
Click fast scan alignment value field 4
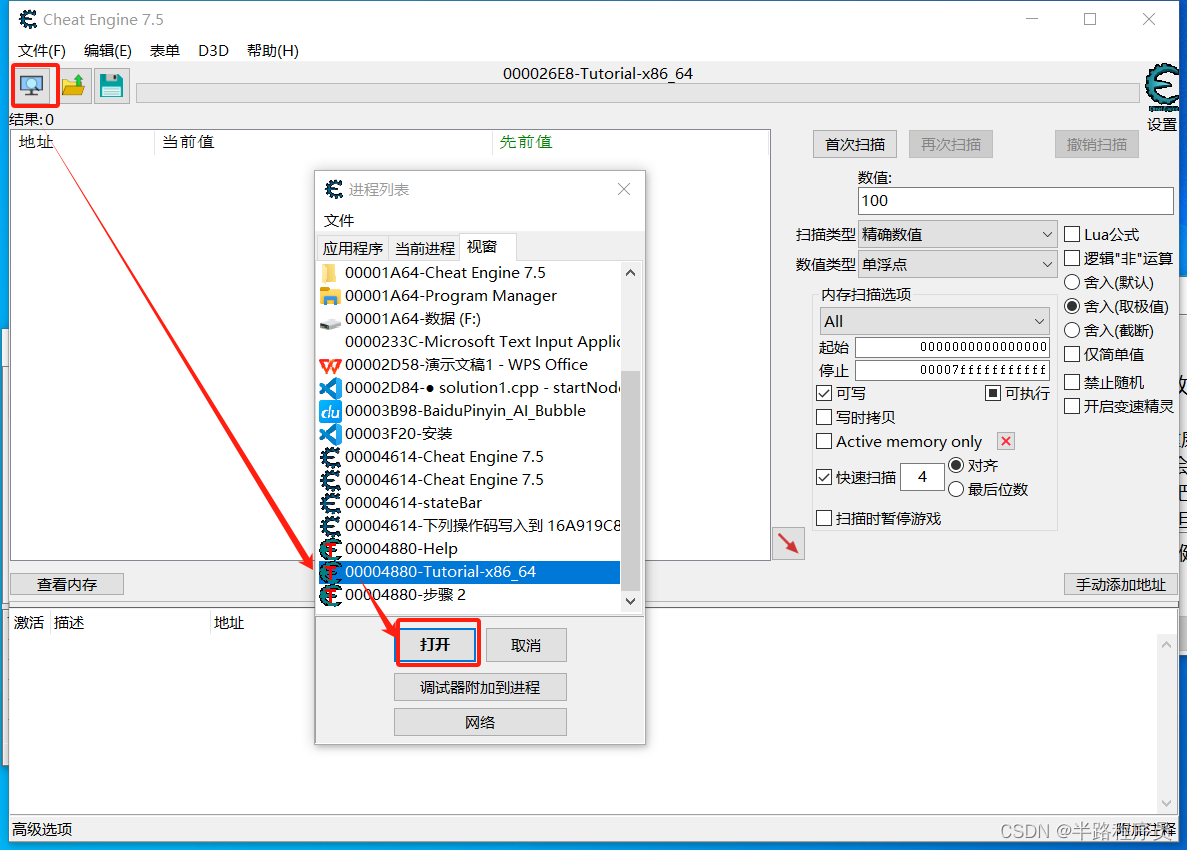922,477
